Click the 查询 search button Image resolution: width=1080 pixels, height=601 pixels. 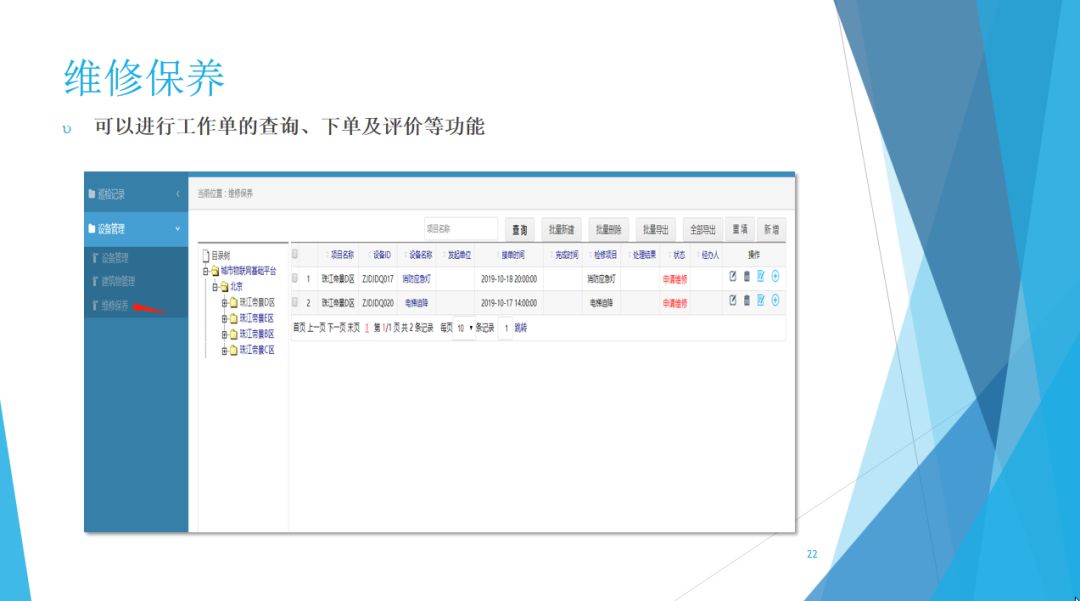(x=519, y=229)
